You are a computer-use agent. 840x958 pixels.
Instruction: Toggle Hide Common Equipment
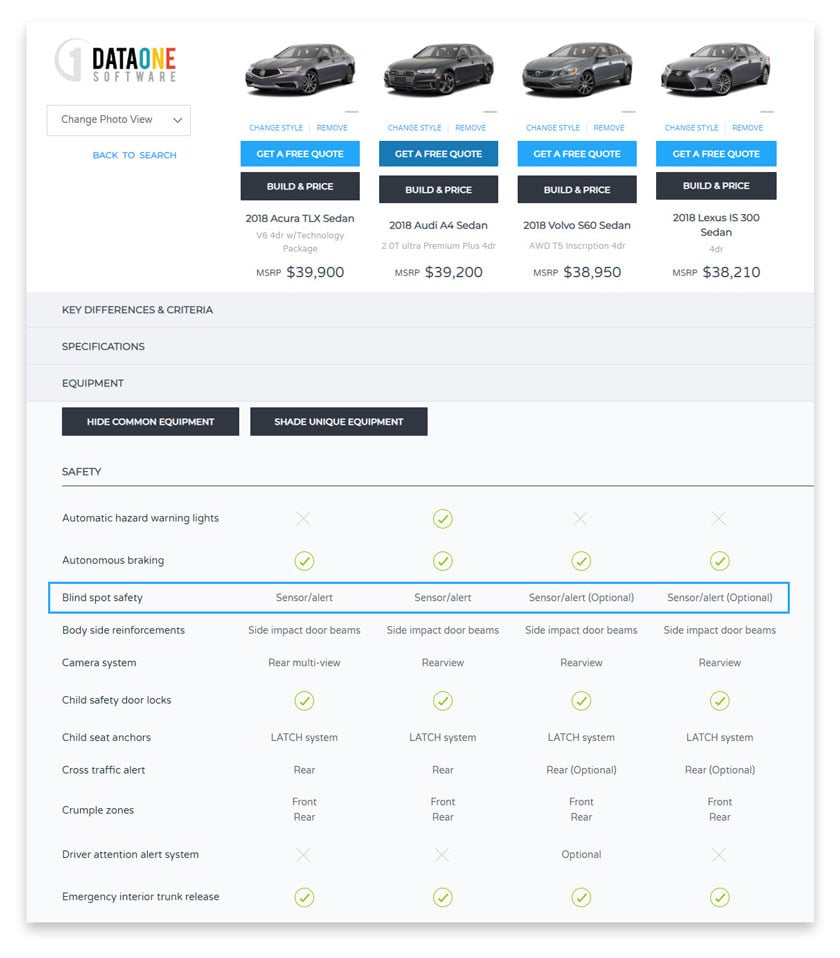(x=150, y=421)
